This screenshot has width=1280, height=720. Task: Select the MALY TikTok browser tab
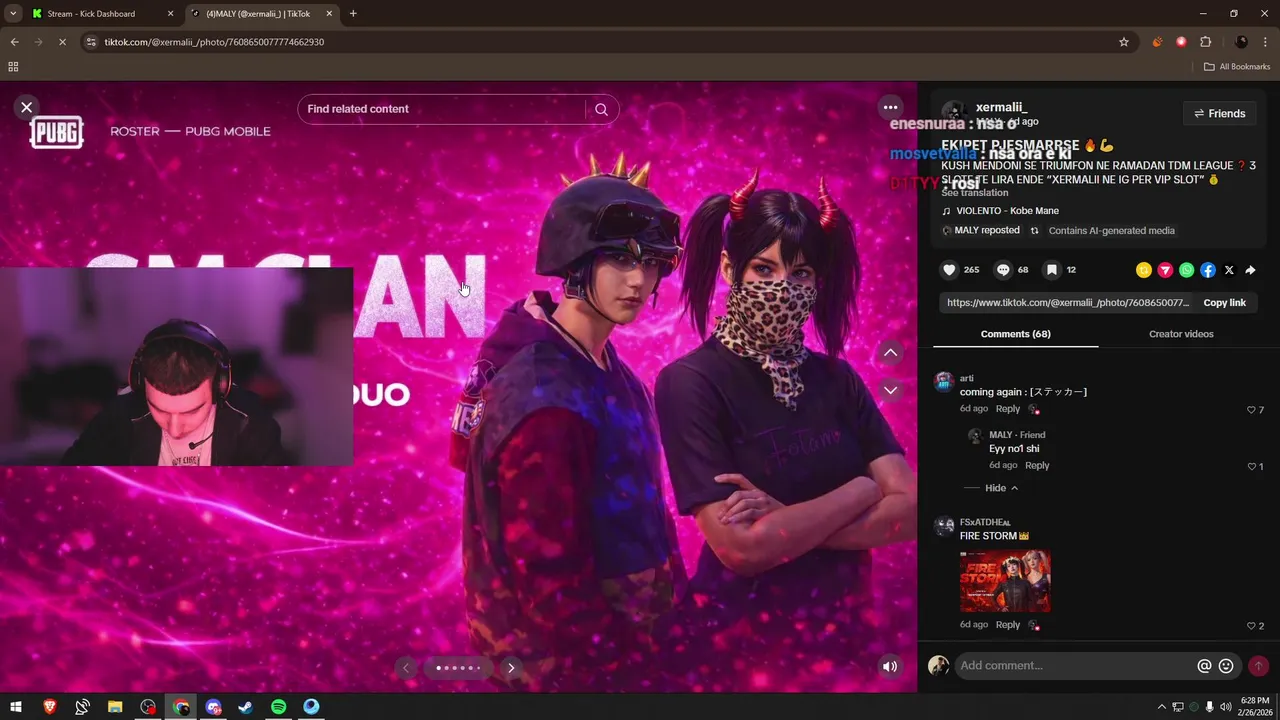coord(262,14)
